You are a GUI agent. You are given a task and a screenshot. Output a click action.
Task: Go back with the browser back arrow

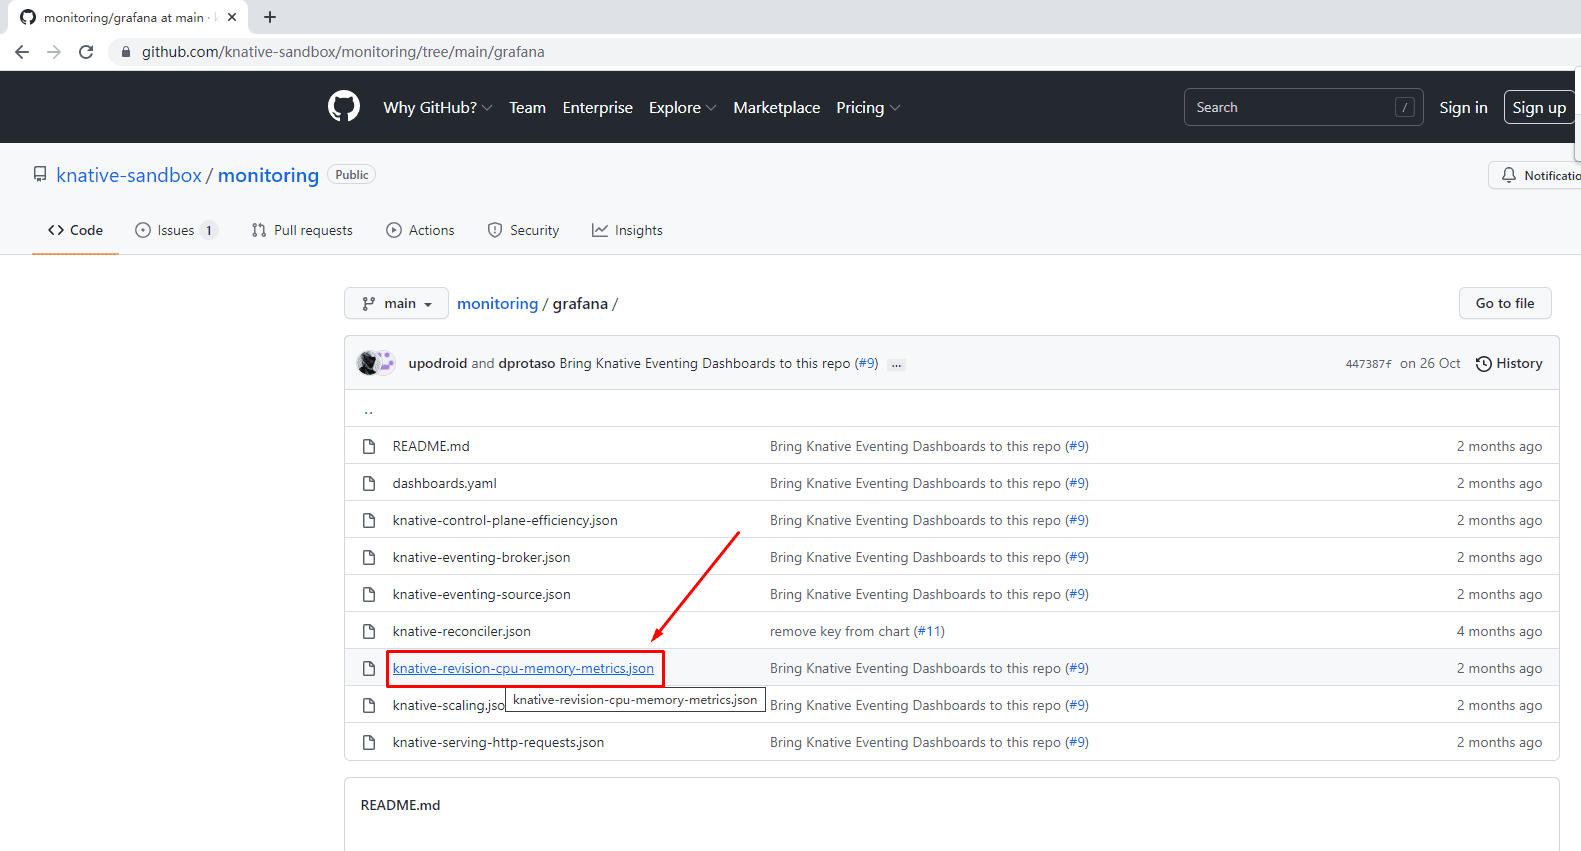tap(22, 52)
